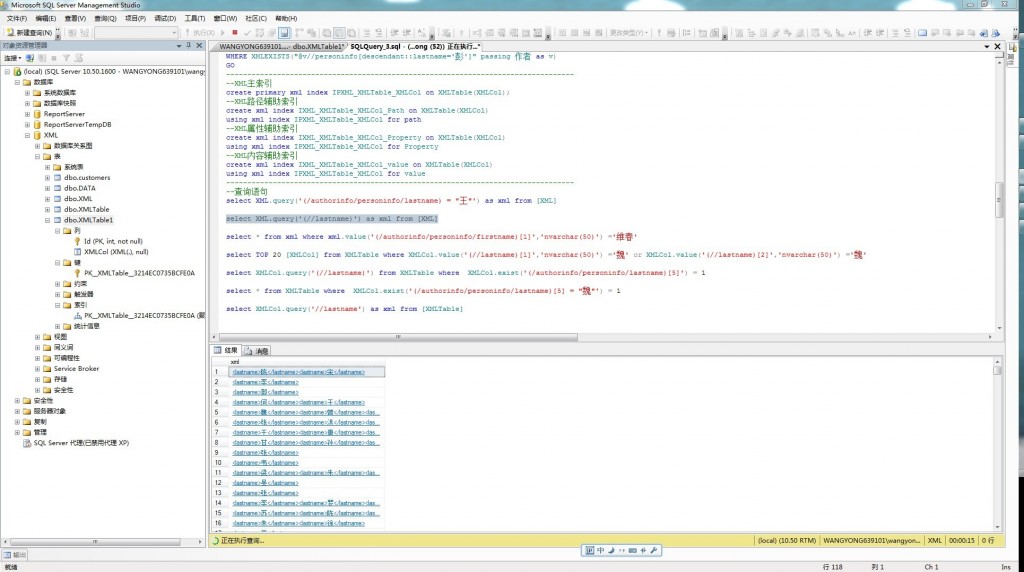
Task: Click the parse checkmark icon next to stop
Action: [247, 33]
